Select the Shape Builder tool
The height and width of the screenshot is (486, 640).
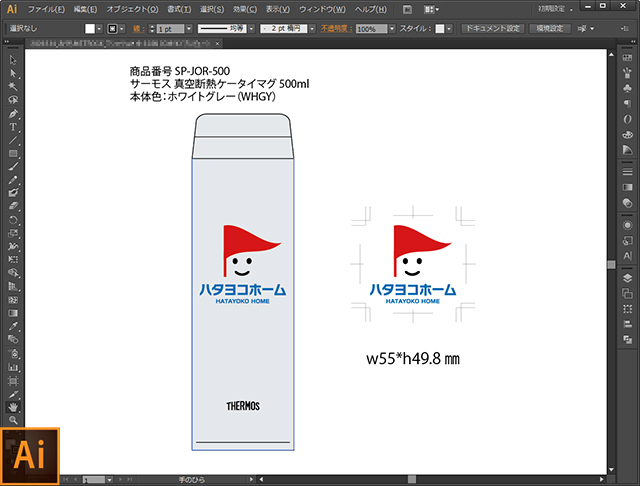tap(13, 273)
